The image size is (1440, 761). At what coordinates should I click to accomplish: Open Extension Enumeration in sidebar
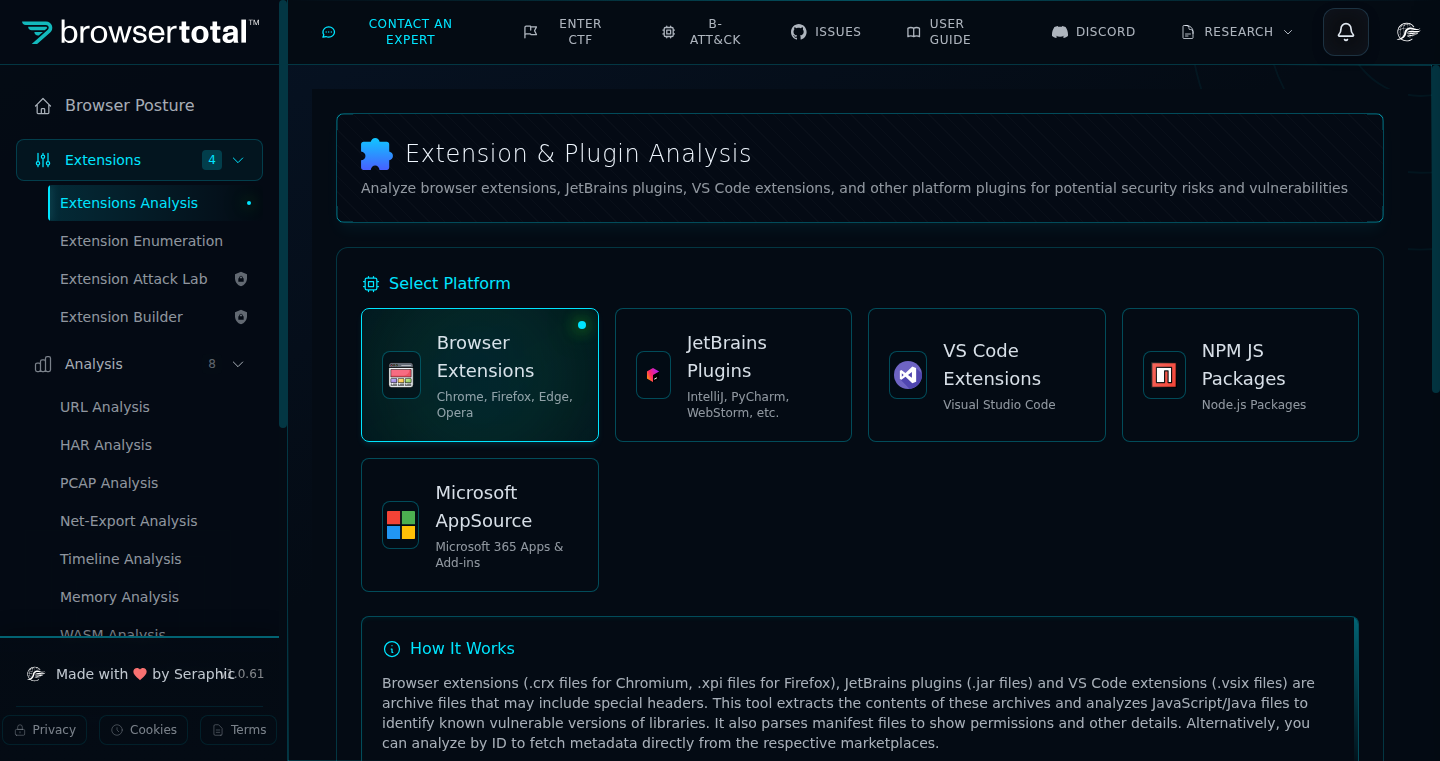pyautogui.click(x=155, y=241)
